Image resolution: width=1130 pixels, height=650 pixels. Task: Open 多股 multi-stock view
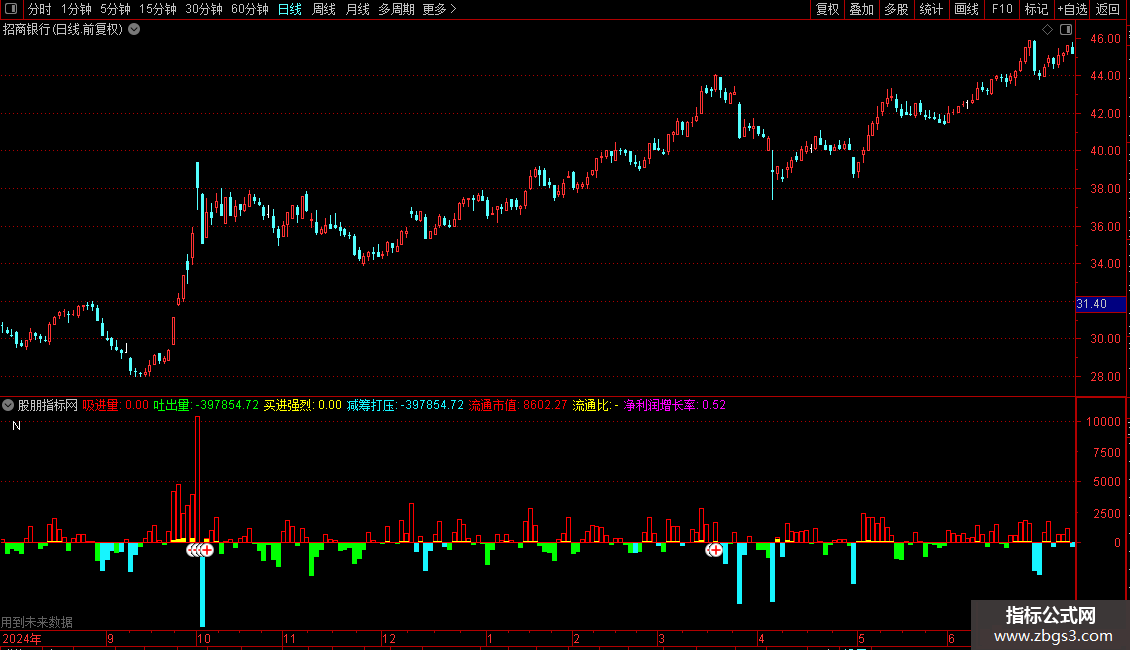896,9
